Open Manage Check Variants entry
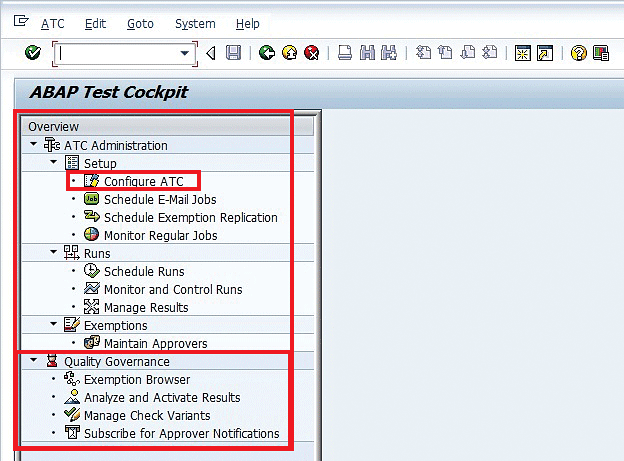Screen dimensions: 624x461 coord(147,416)
